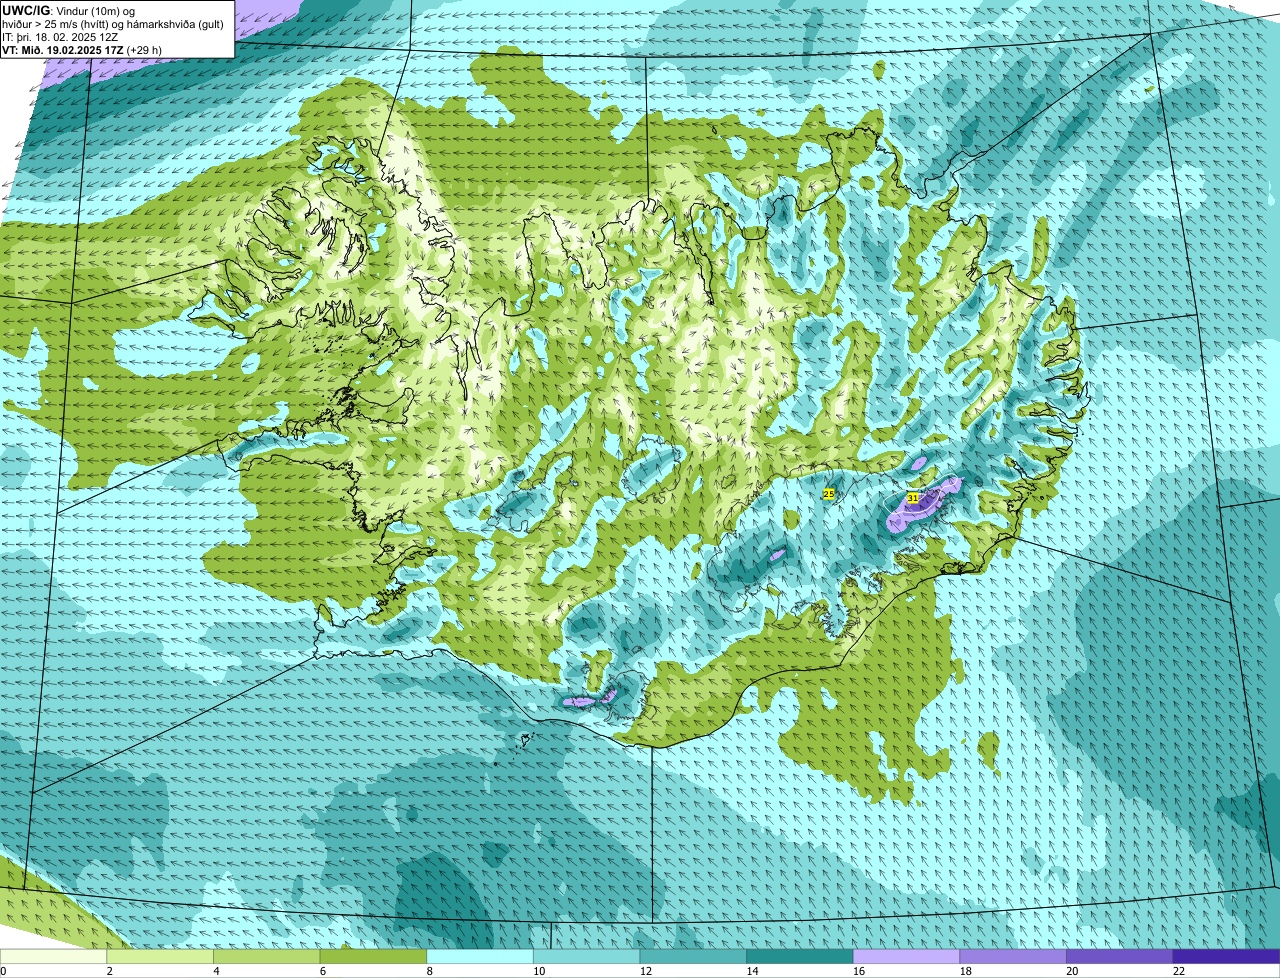Click the title line 'UWC/IG: Vindur (10m) og'
This screenshot has width=1280, height=978.
pos(68,10)
